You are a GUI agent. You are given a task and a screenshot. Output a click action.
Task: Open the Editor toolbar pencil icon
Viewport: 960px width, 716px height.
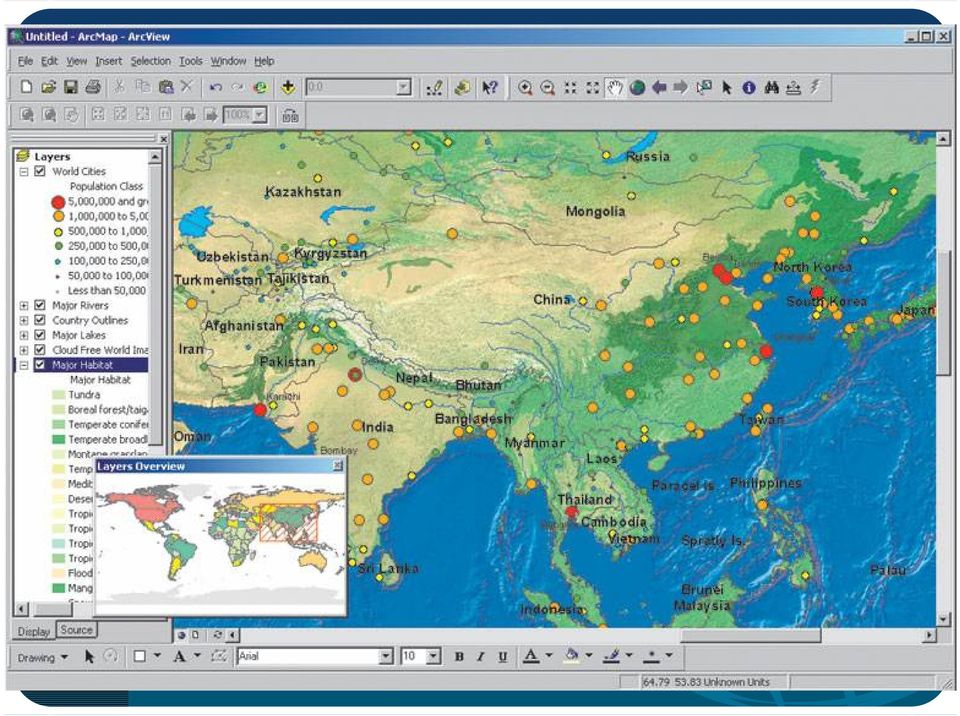pyautogui.click(x=434, y=88)
